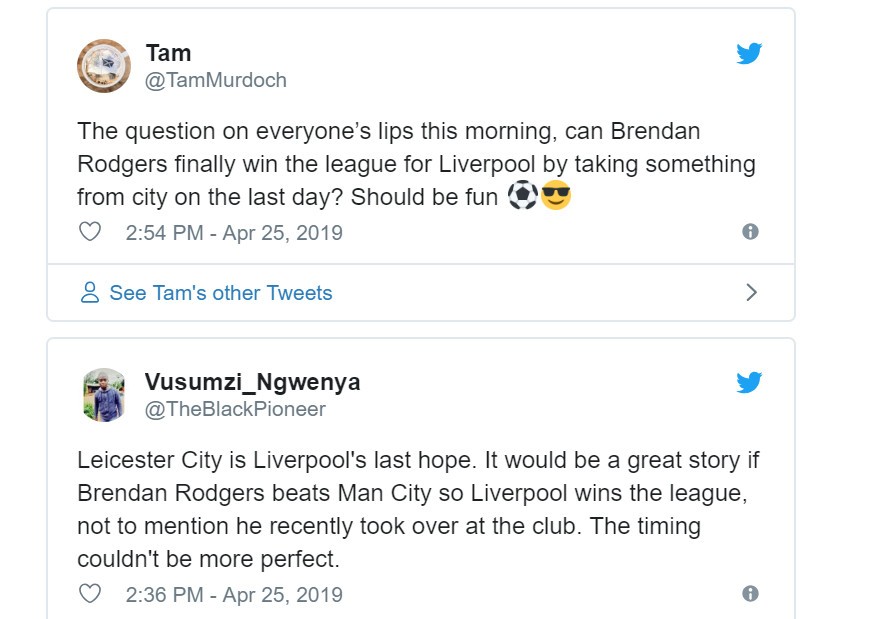Click the chevron arrow in Tam's other Tweets row
The height and width of the screenshot is (619, 886).
coord(752,293)
